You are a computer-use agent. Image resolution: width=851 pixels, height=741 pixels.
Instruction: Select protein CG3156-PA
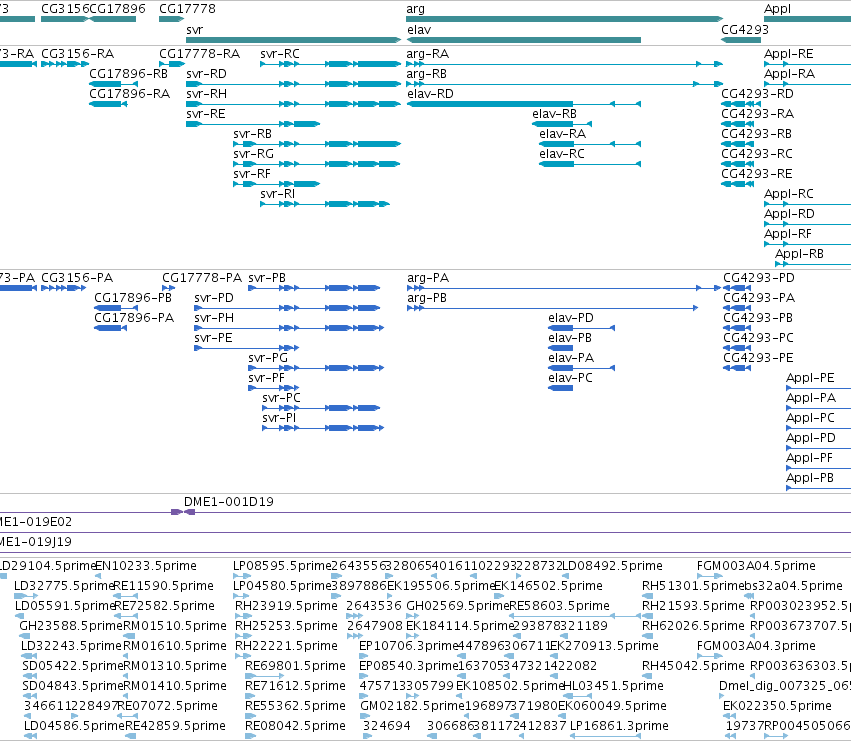point(63,288)
